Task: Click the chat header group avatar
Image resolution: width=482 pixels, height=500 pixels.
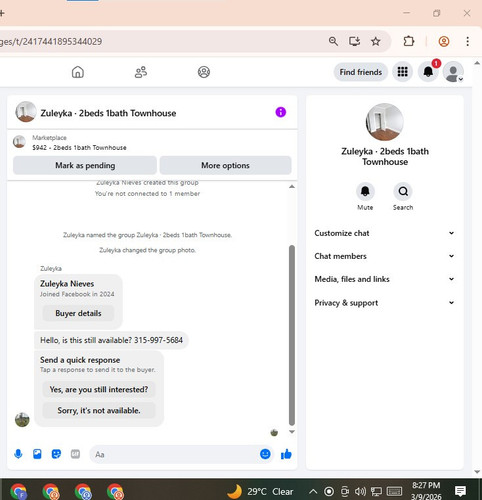Action: point(26,112)
